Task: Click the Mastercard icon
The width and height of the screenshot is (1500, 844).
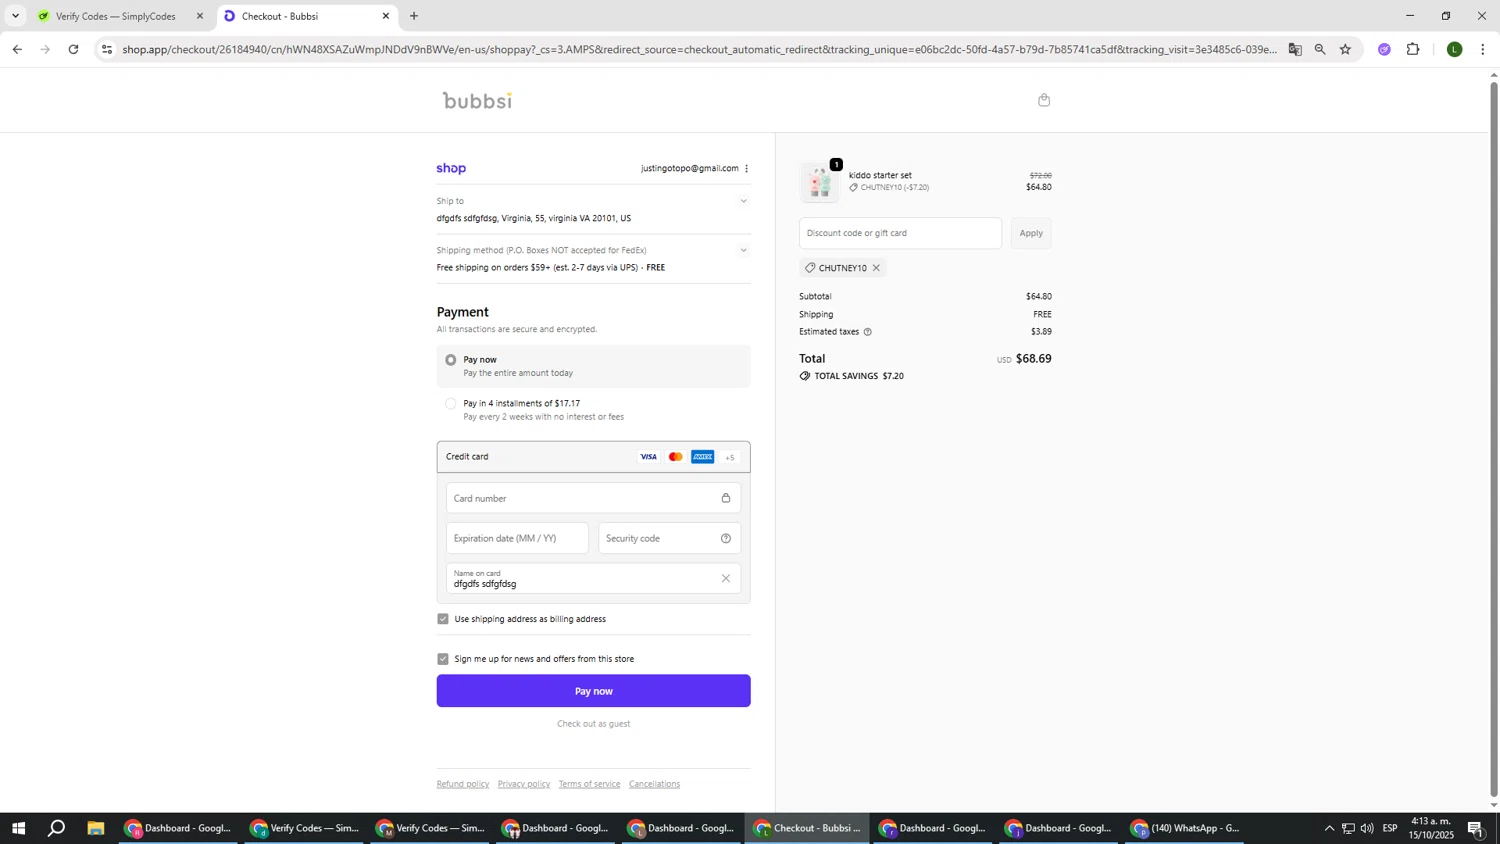Action: pos(676,457)
